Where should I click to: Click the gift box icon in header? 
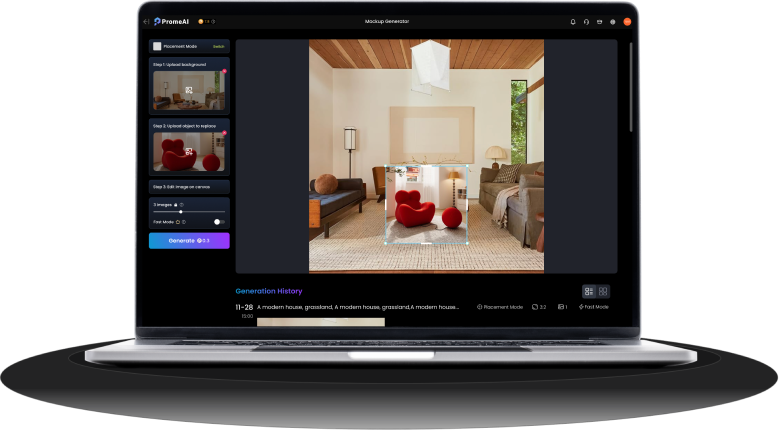tap(599, 21)
